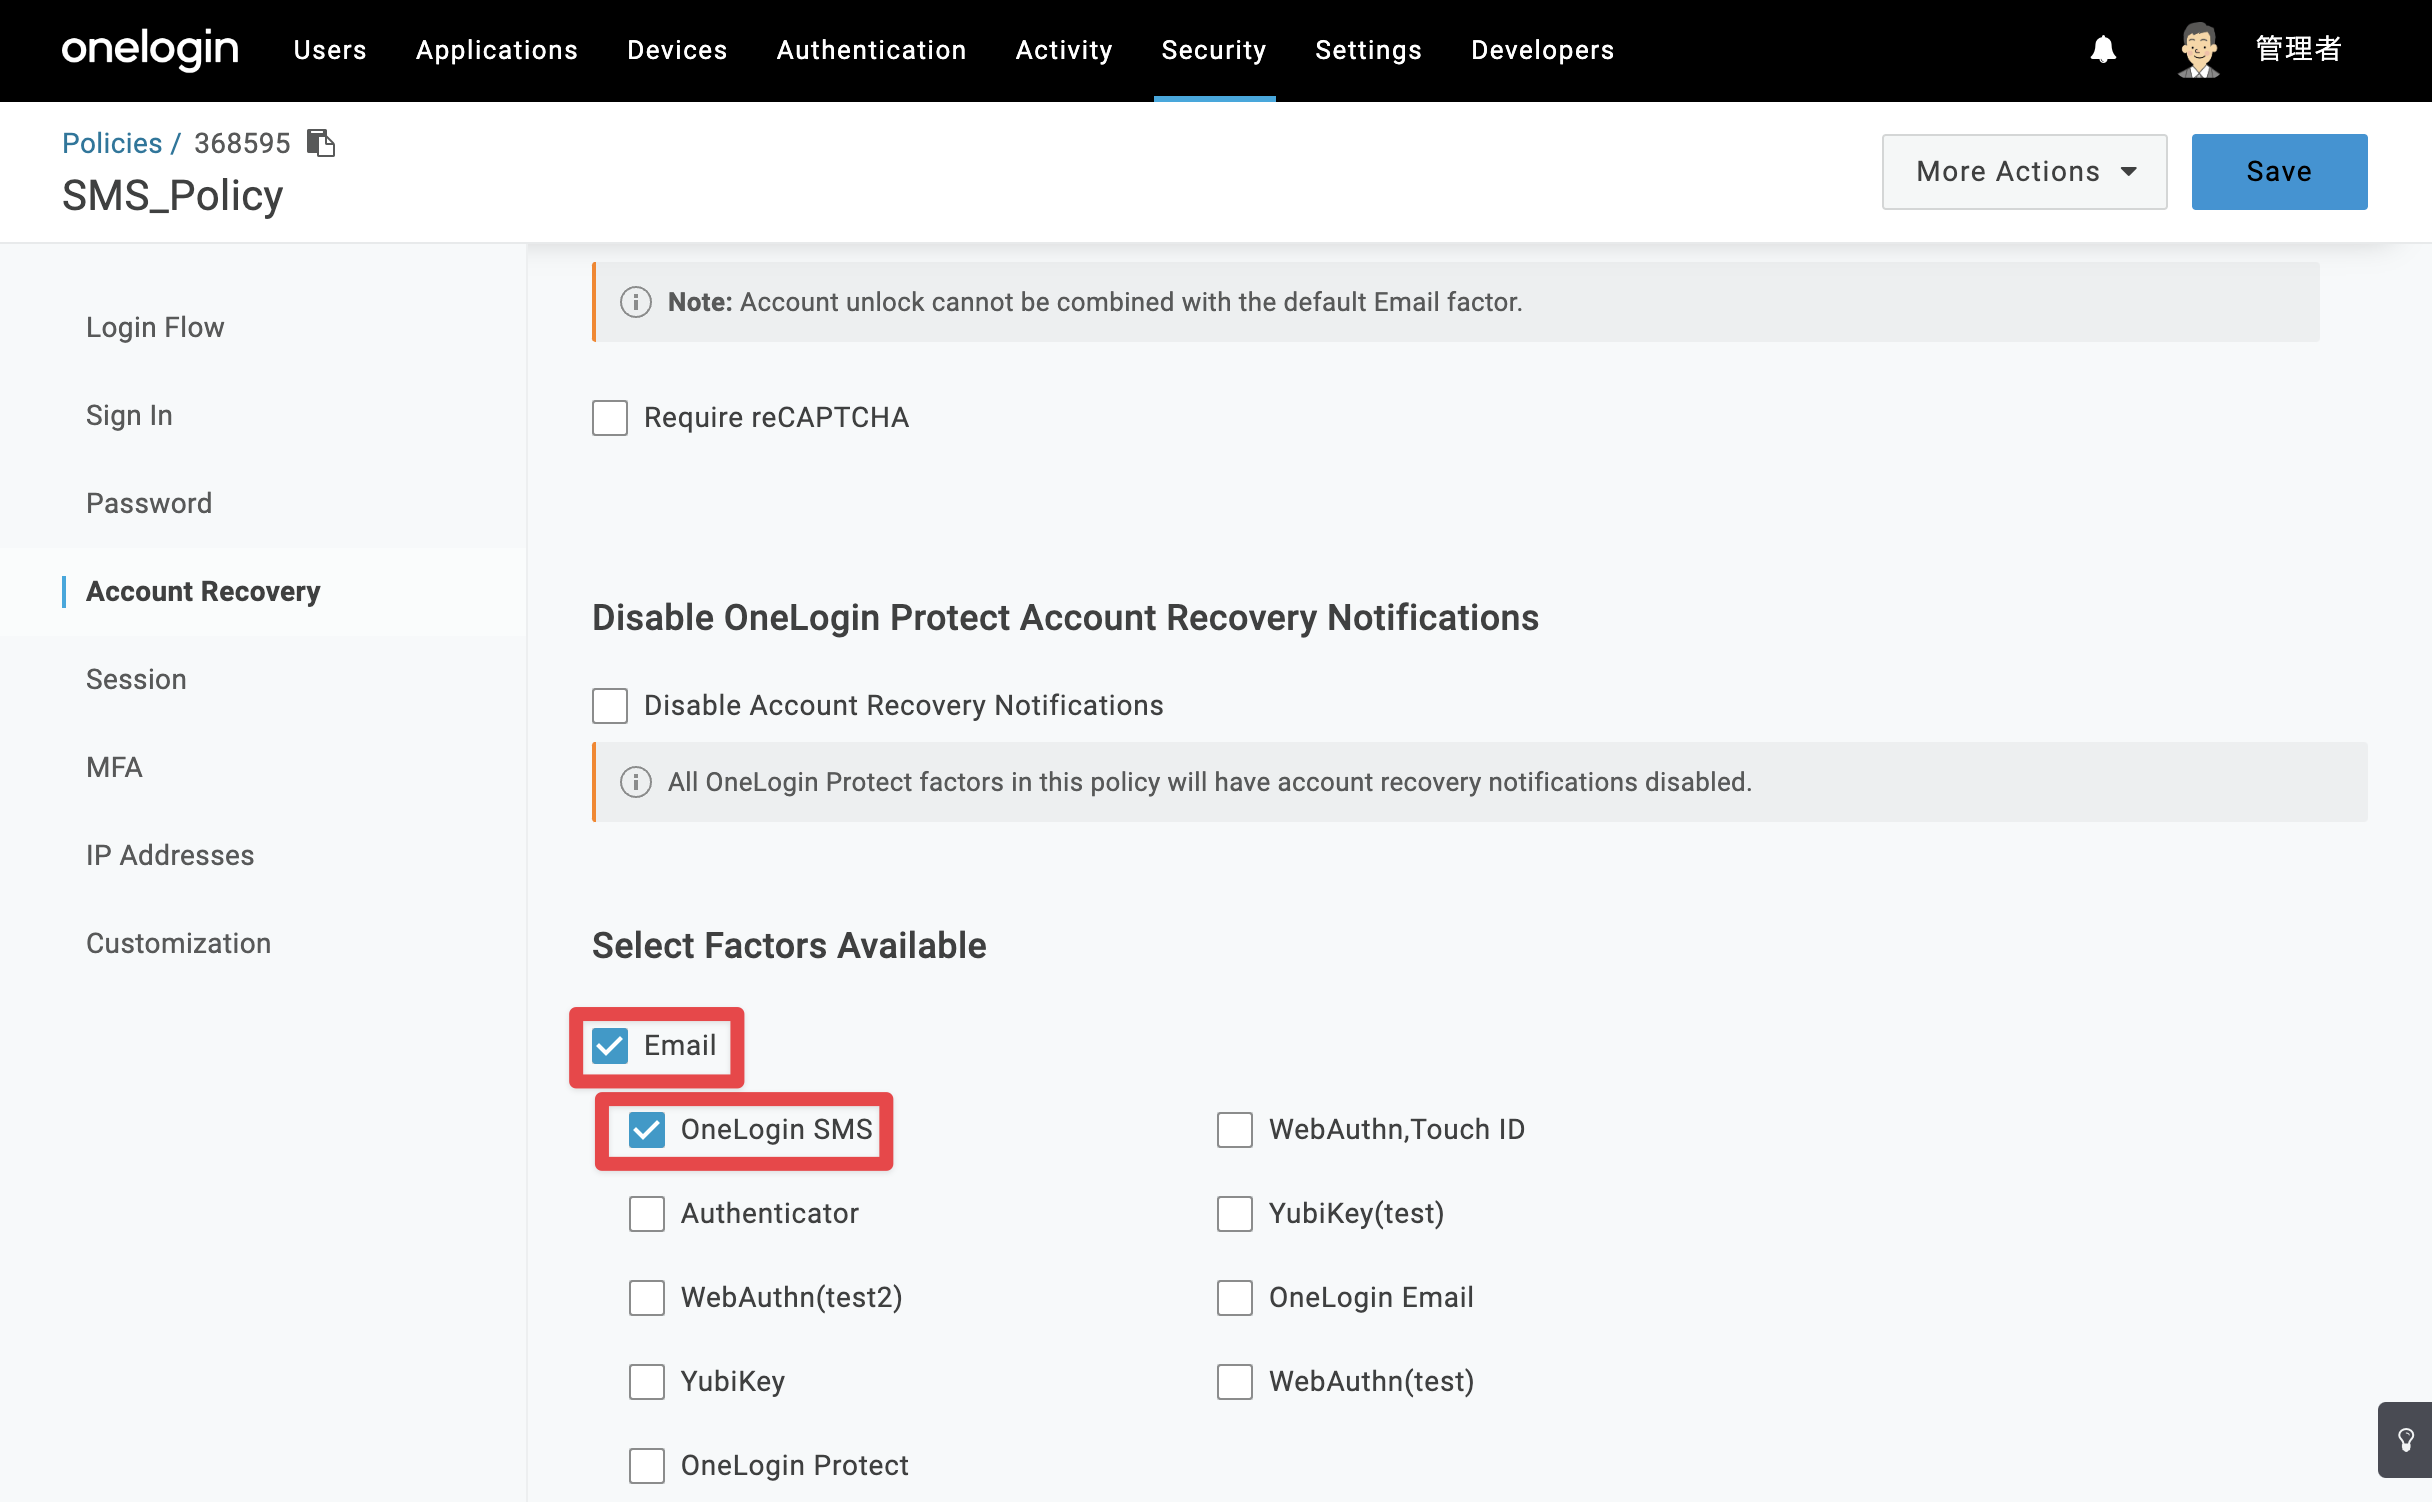The width and height of the screenshot is (2432, 1502).
Task: Click the info icon beside OneLogin Protect notice
Action: click(x=636, y=782)
